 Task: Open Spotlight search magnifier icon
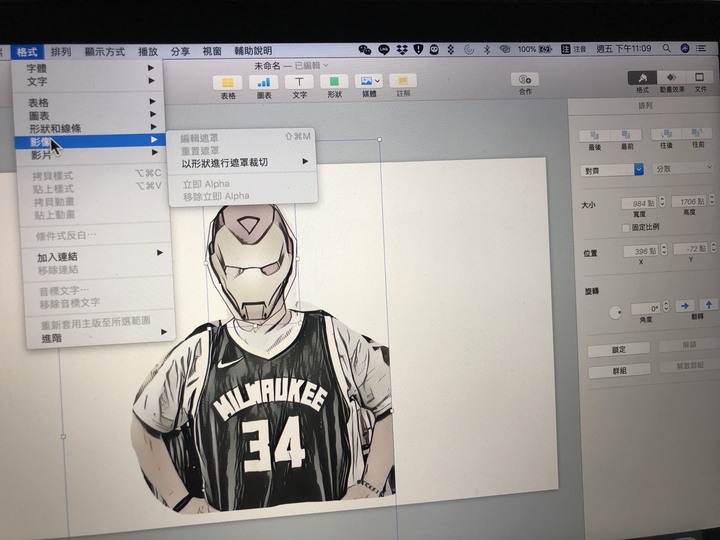(666, 48)
